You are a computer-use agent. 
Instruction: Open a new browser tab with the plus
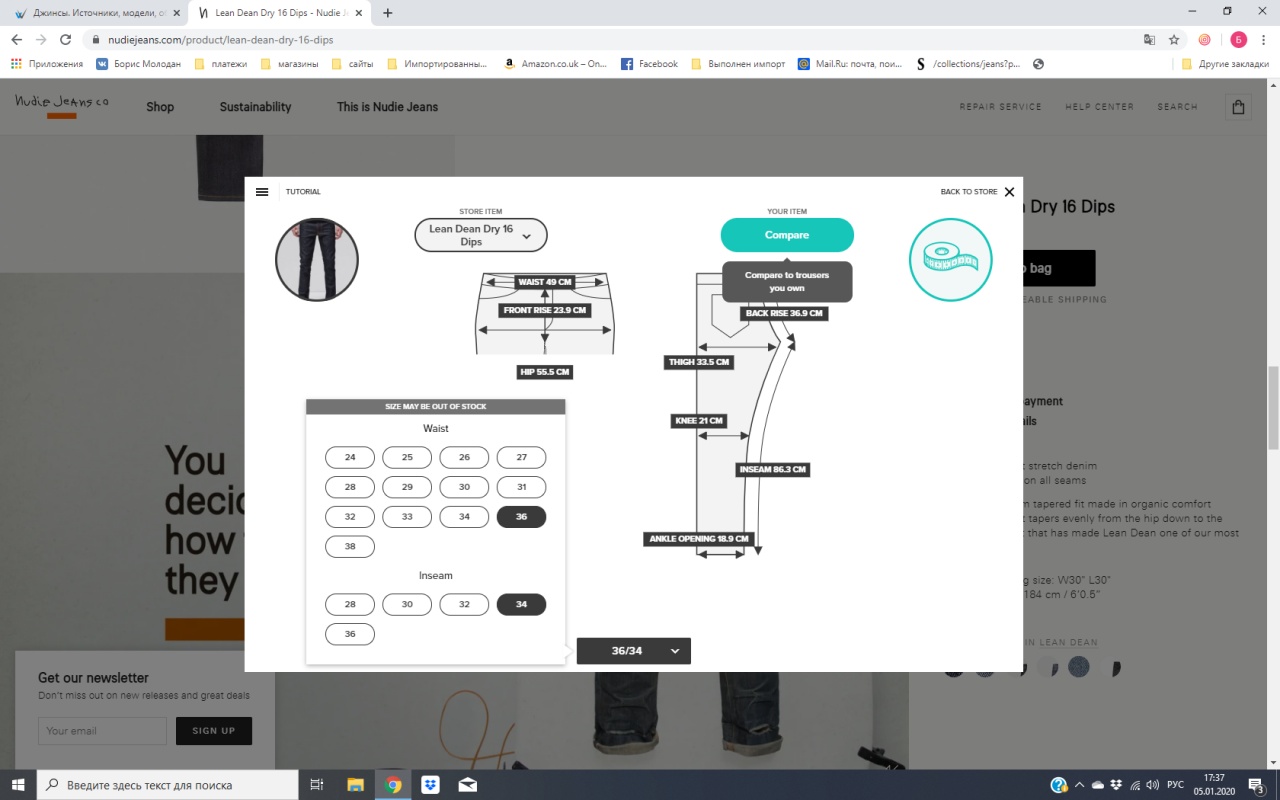point(388,13)
